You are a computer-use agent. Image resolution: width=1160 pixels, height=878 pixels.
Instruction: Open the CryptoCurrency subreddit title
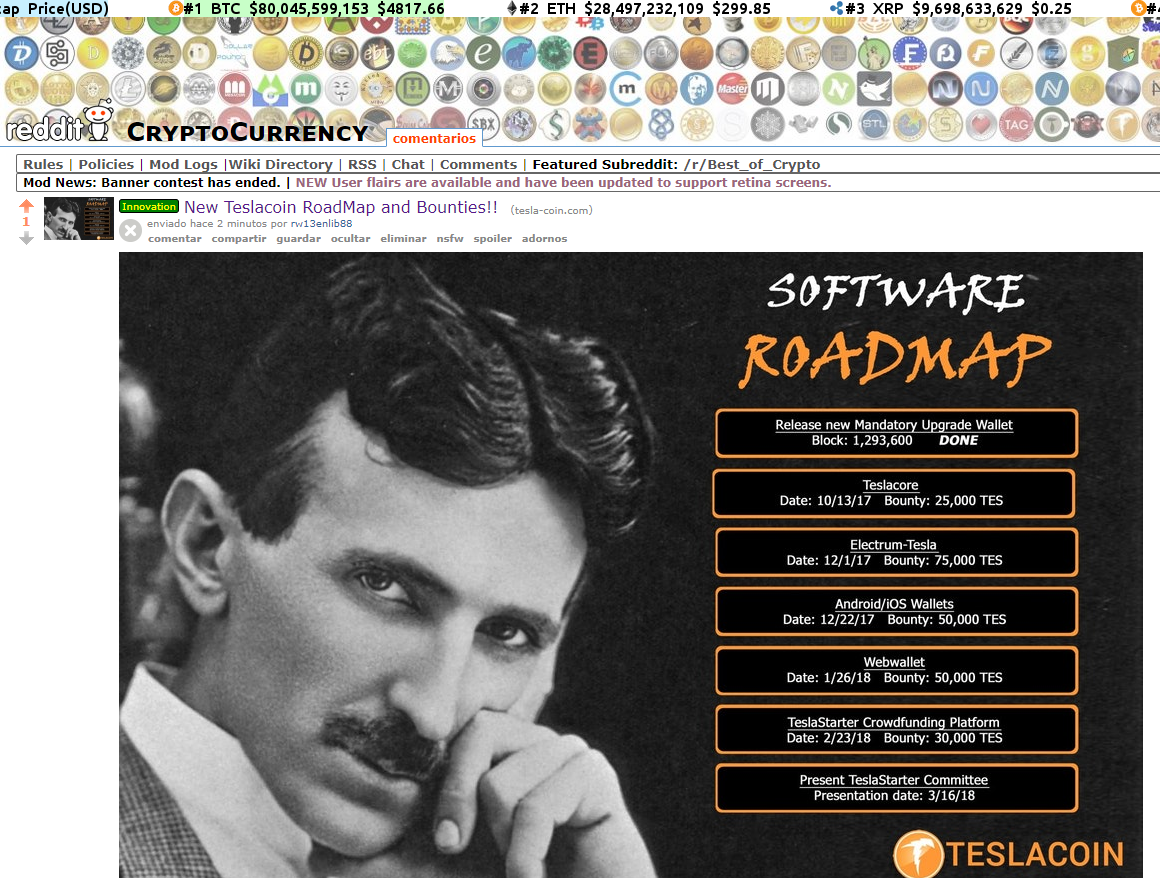tap(247, 132)
